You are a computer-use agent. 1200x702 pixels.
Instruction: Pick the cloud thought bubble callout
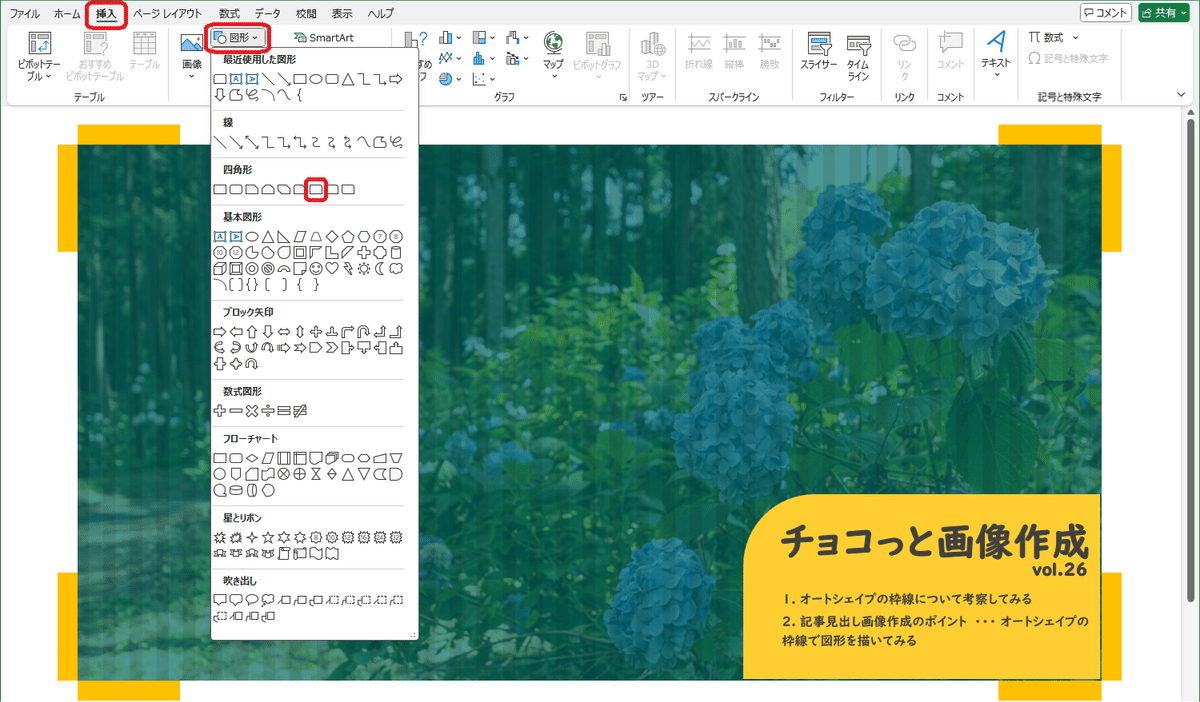[268, 600]
